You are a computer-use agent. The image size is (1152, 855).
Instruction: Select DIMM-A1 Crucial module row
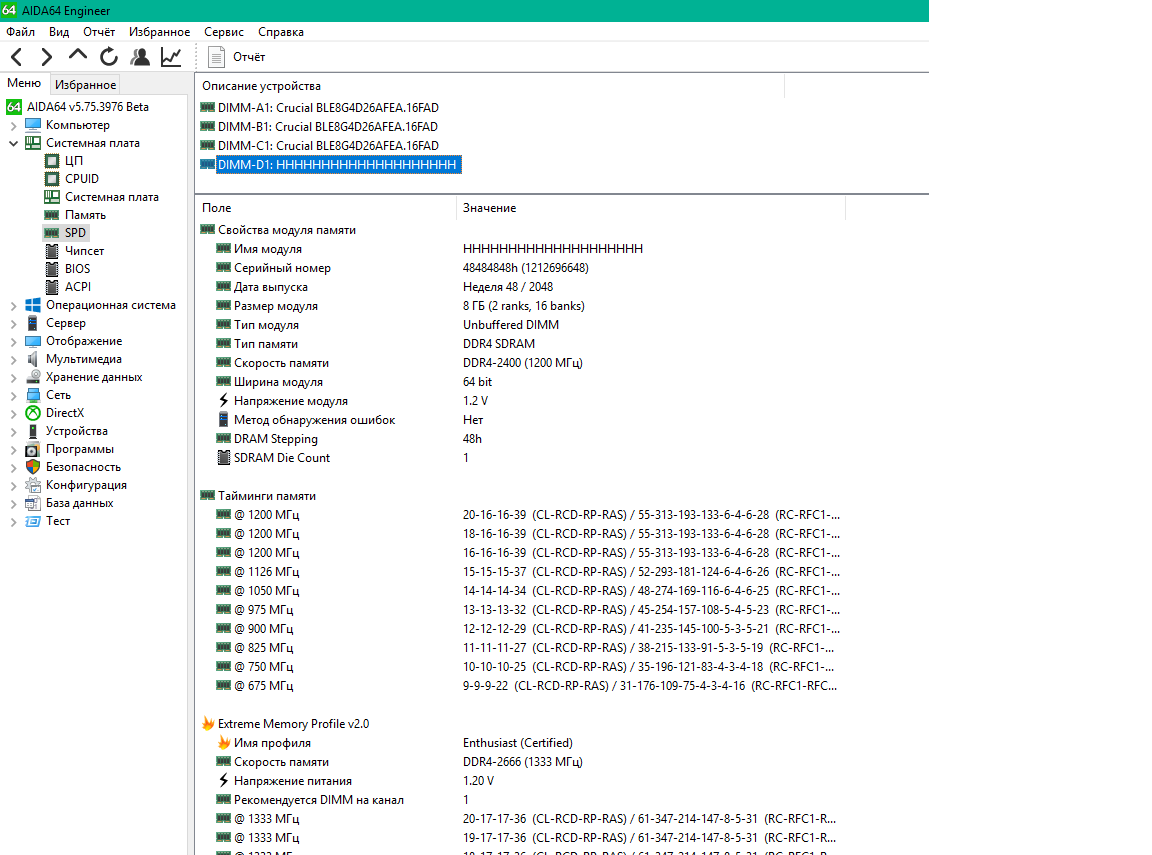328,107
